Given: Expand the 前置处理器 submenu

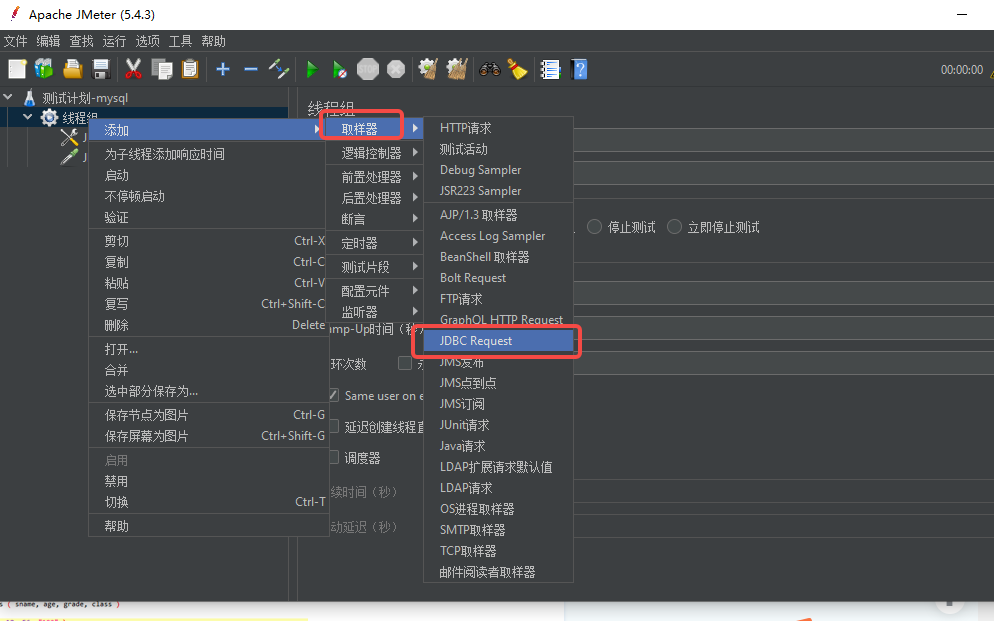Looking at the screenshot, I should (374, 177).
